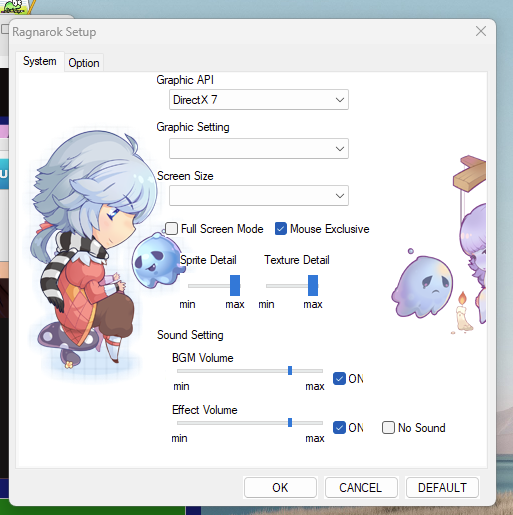Click the green frog icon above the window
The height and width of the screenshot is (515, 513).
click(14, 6)
